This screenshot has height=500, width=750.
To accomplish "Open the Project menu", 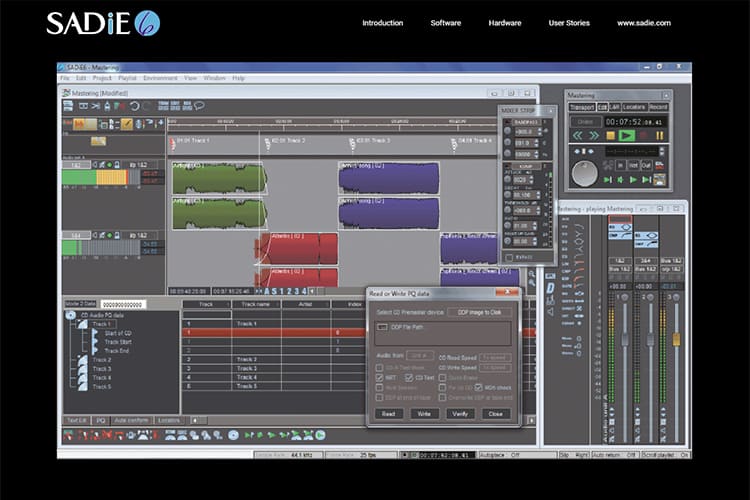I will (x=102, y=78).
